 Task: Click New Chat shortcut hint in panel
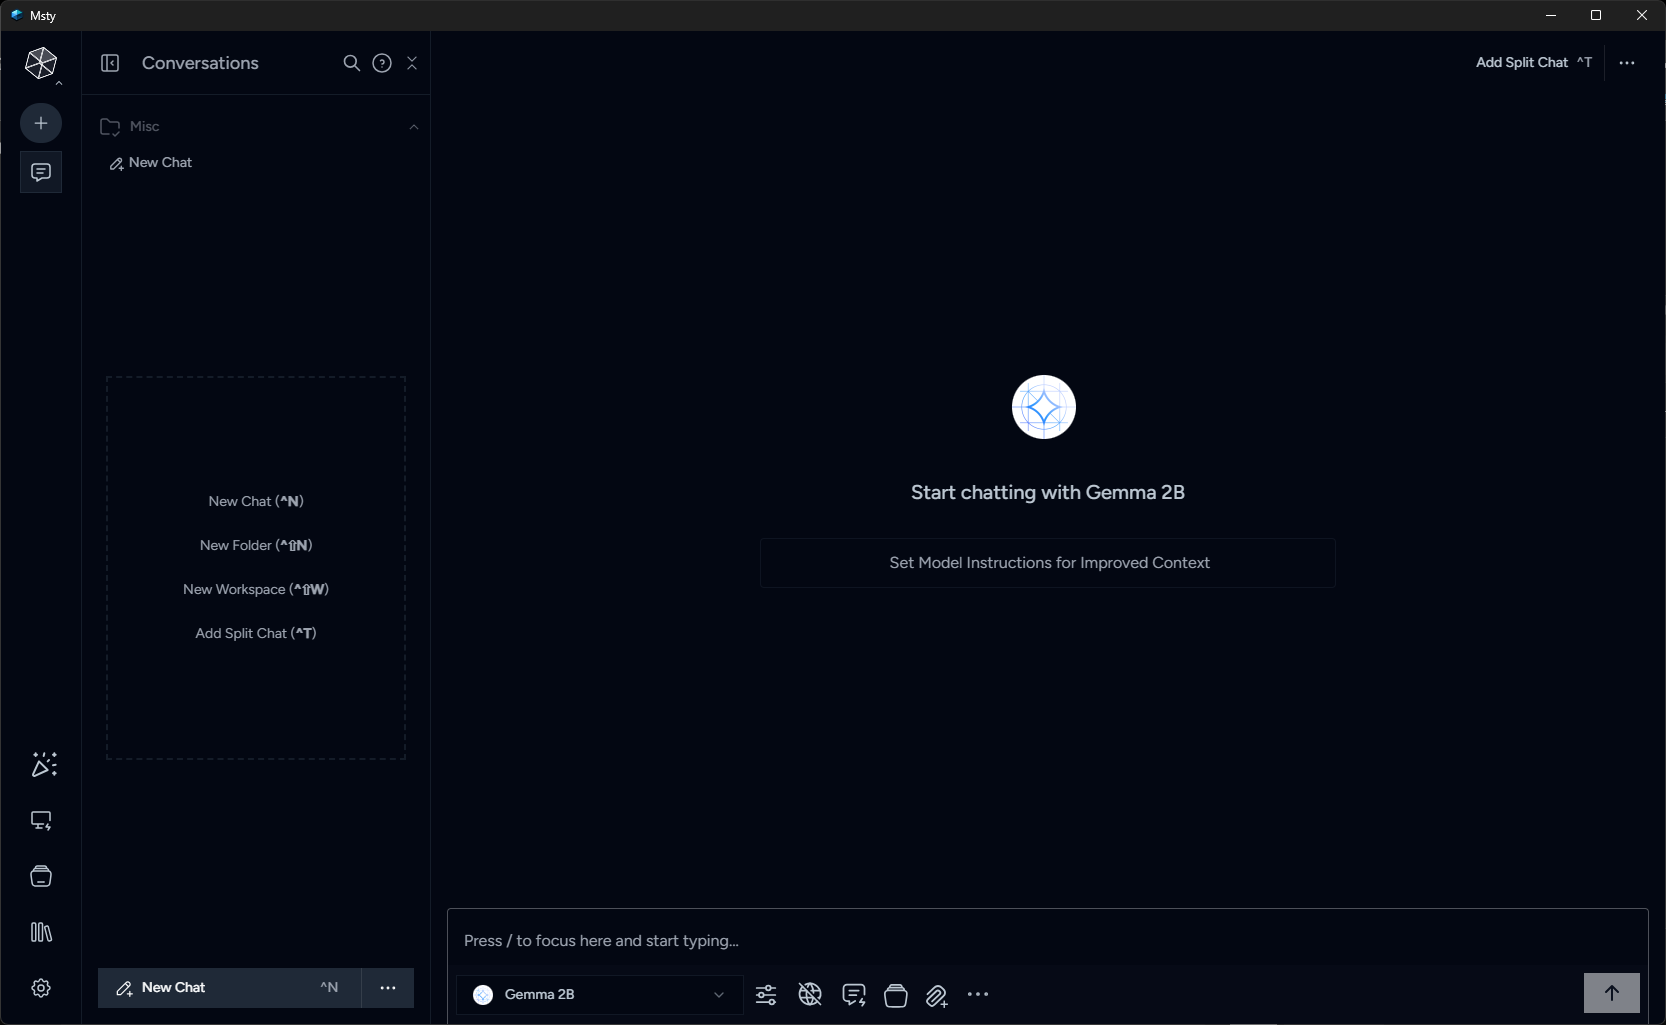tap(256, 501)
